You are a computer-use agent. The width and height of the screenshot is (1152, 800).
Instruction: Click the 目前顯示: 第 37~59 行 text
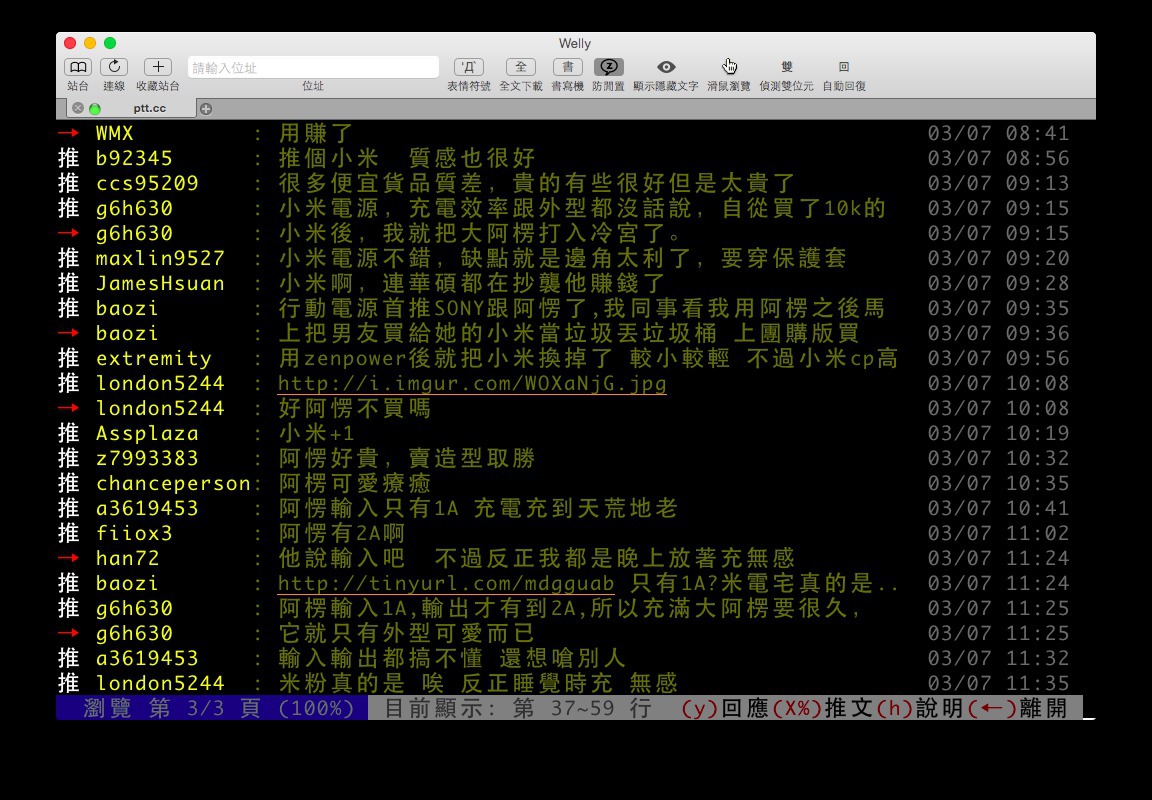517,708
